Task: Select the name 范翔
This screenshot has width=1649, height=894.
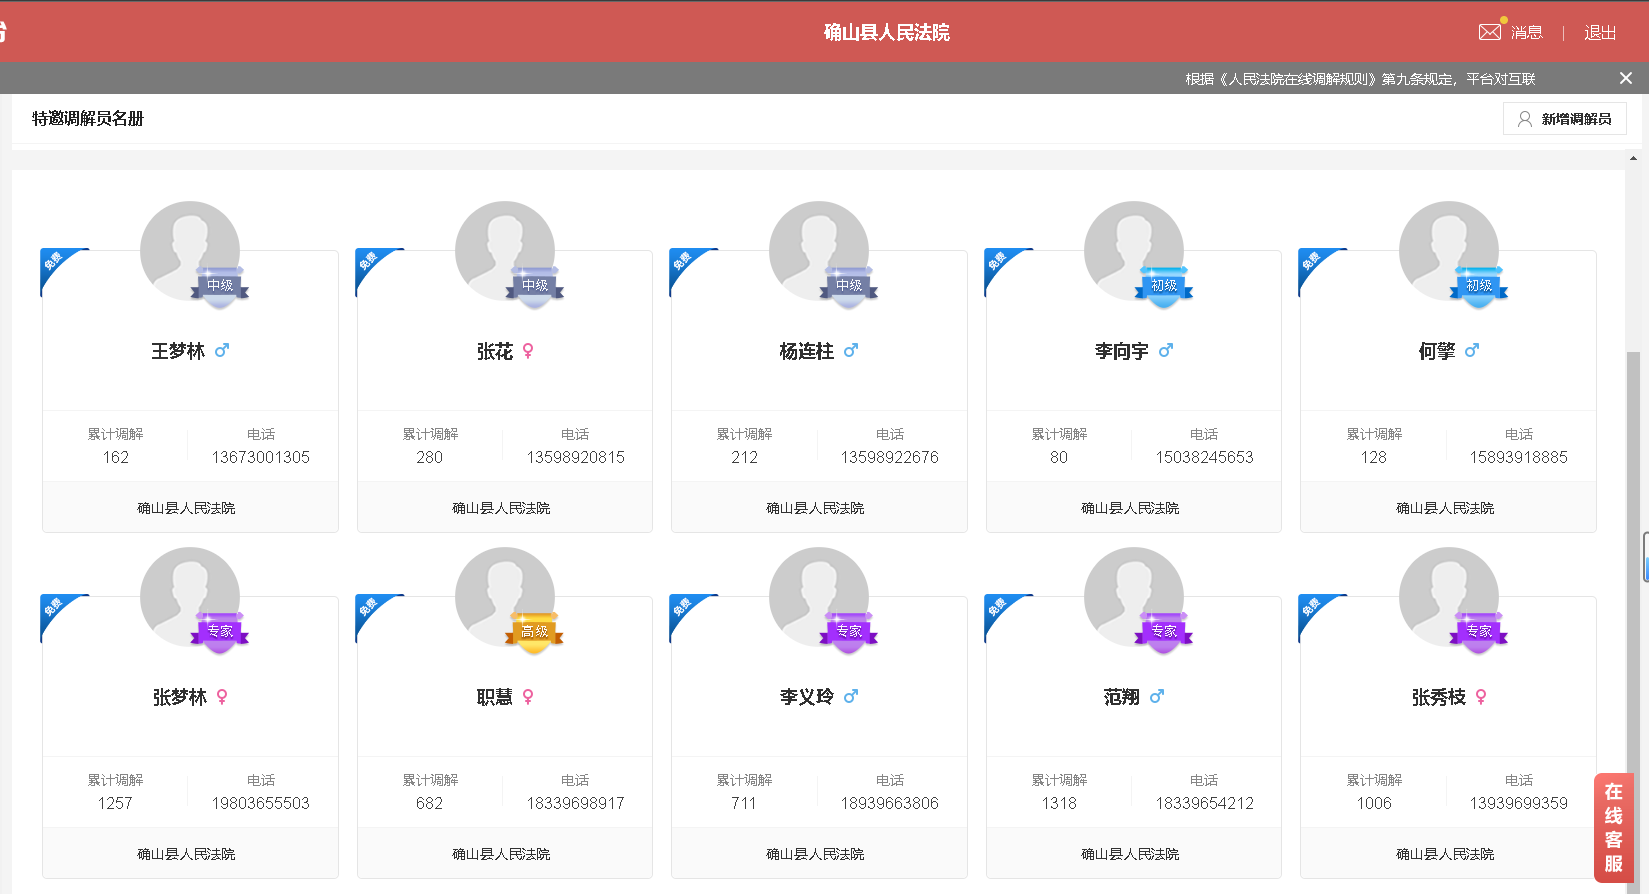Action: click(x=1122, y=697)
